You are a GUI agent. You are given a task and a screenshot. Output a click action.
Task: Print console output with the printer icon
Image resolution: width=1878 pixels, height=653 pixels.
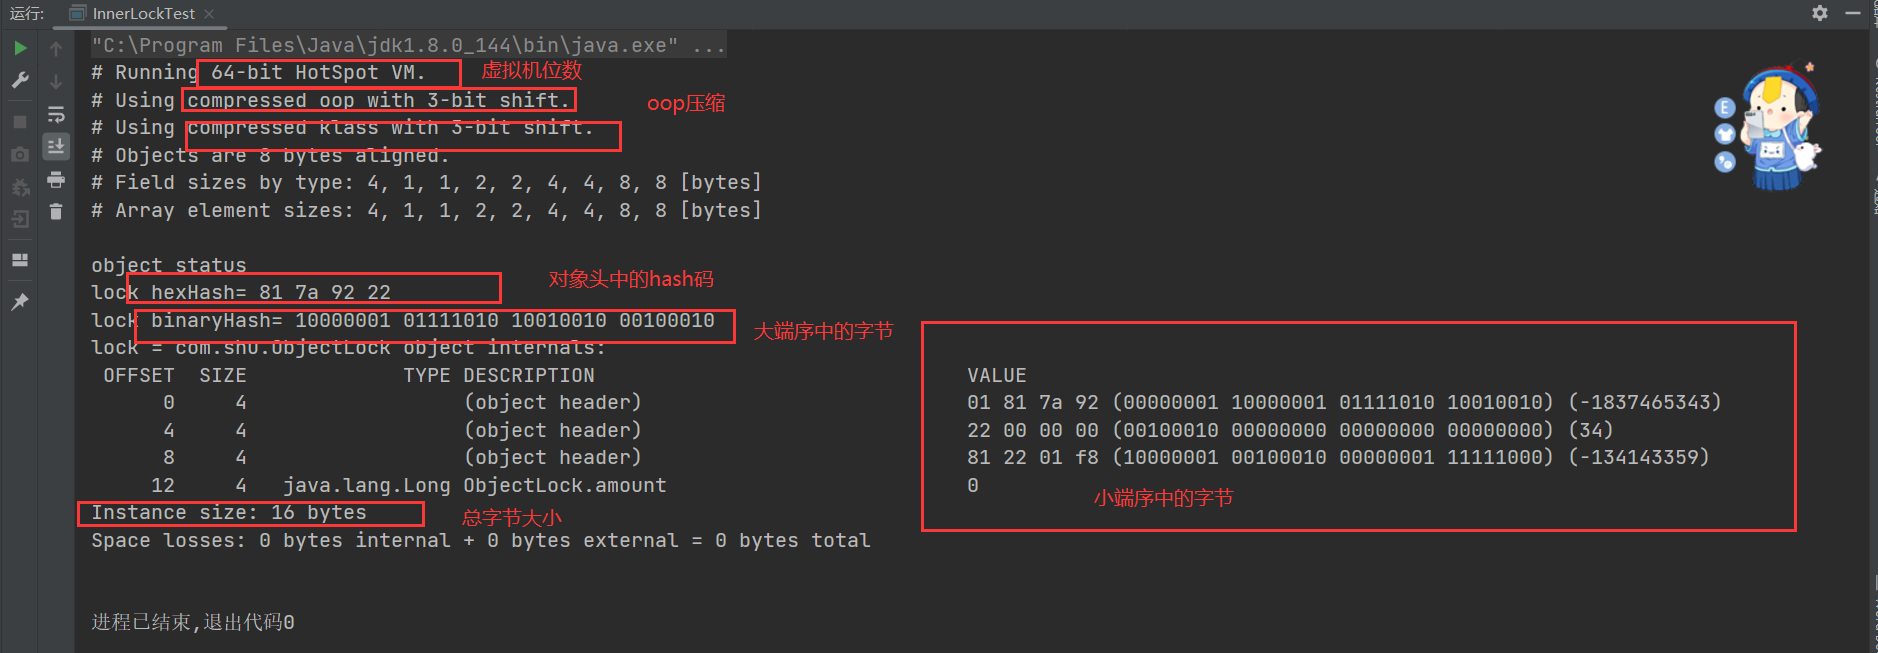(x=56, y=180)
